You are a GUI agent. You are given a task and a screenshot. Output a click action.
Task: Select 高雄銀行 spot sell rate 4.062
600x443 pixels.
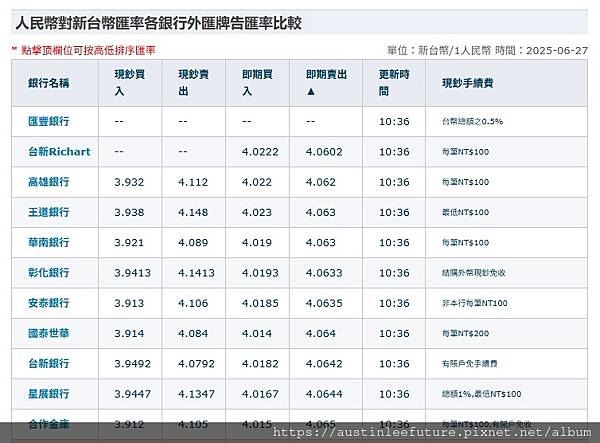[x=321, y=182]
